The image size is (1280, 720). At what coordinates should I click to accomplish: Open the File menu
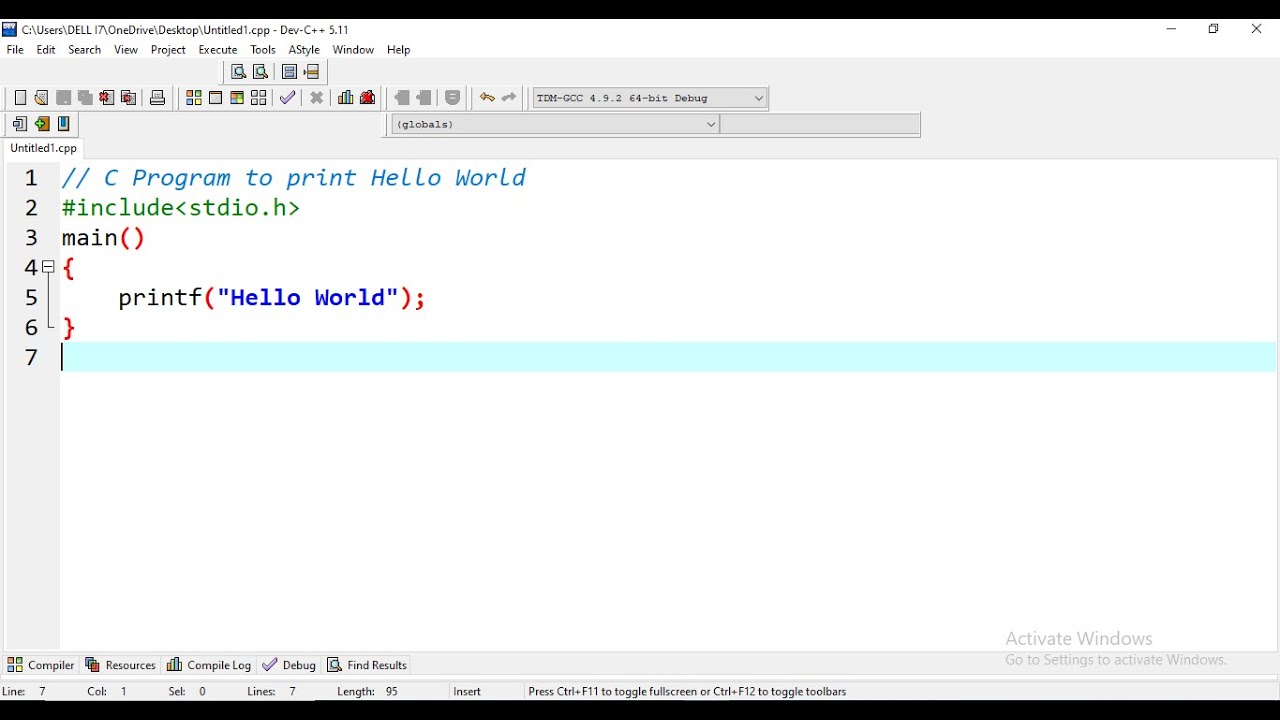pyautogui.click(x=15, y=50)
